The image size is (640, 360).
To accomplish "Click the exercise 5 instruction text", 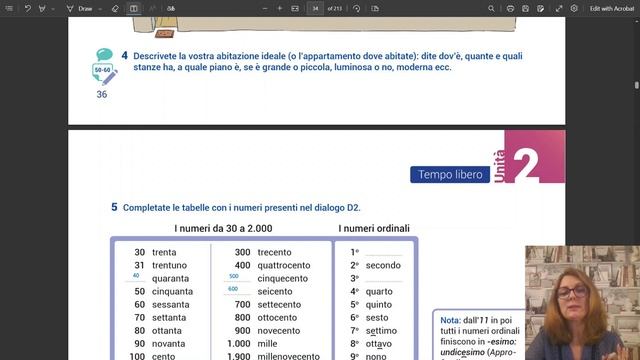I will point(242,208).
